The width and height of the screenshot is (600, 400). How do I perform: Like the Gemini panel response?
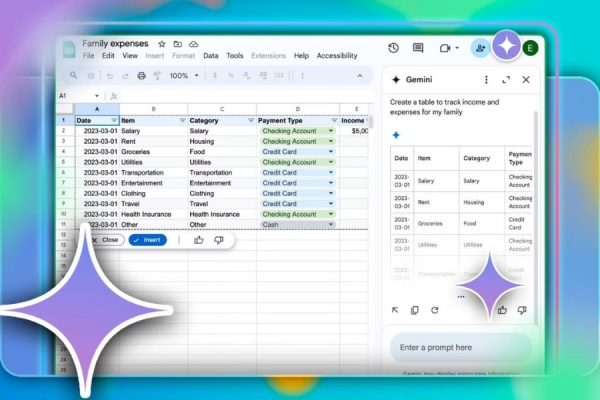pyautogui.click(x=502, y=310)
